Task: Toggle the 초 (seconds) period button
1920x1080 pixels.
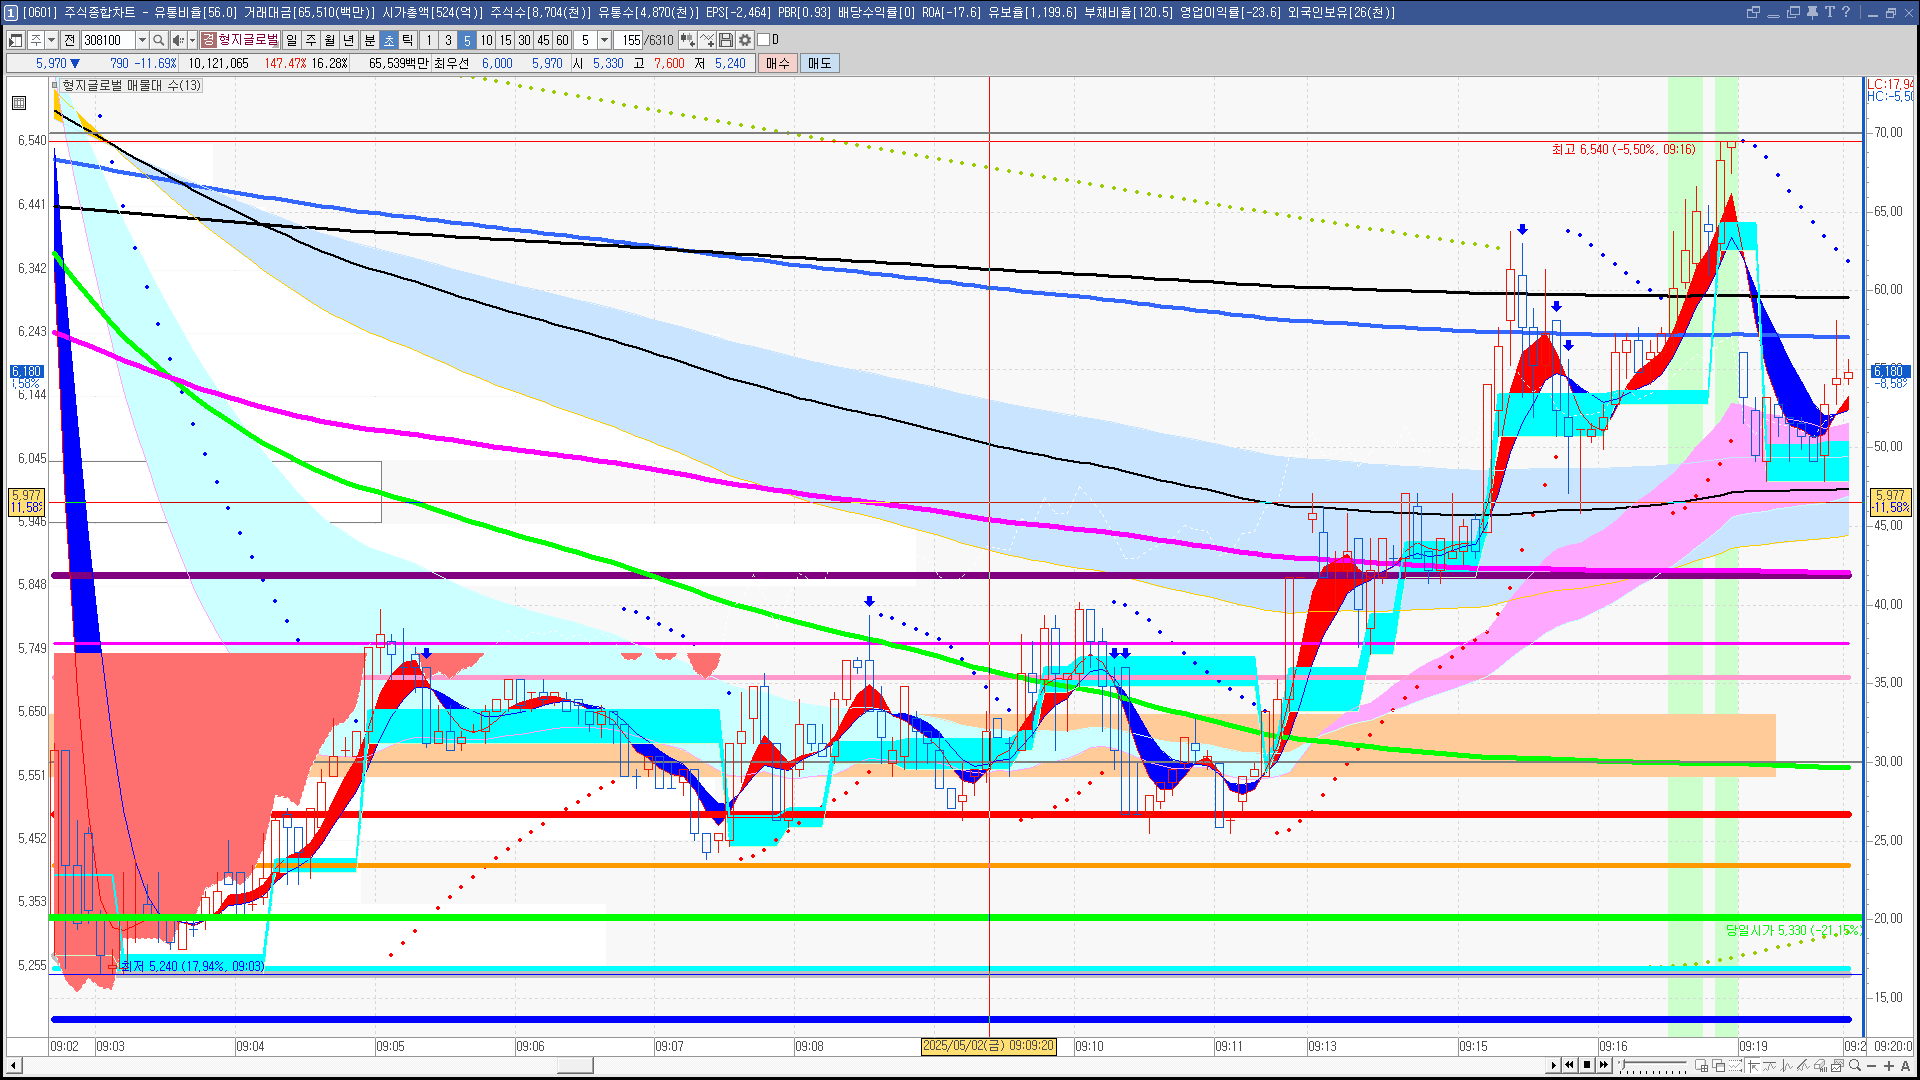Action: [x=389, y=40]
